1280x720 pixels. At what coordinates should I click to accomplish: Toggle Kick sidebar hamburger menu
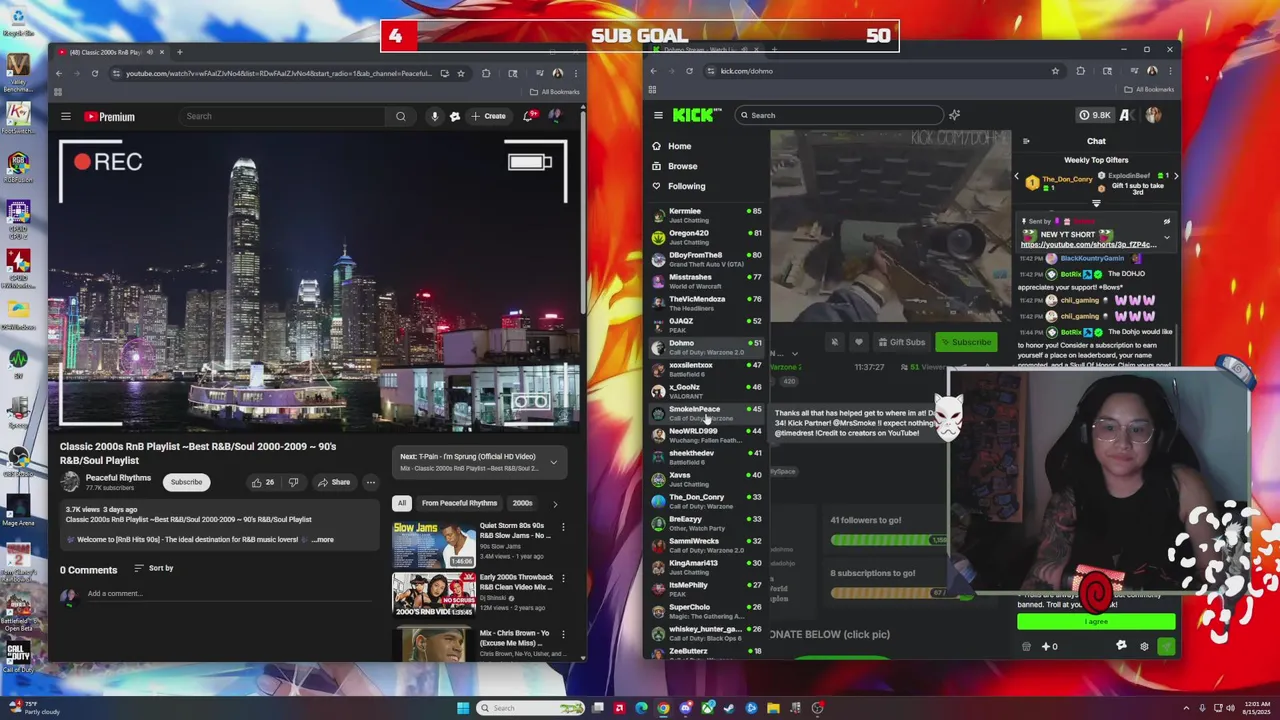coord(658,115)
